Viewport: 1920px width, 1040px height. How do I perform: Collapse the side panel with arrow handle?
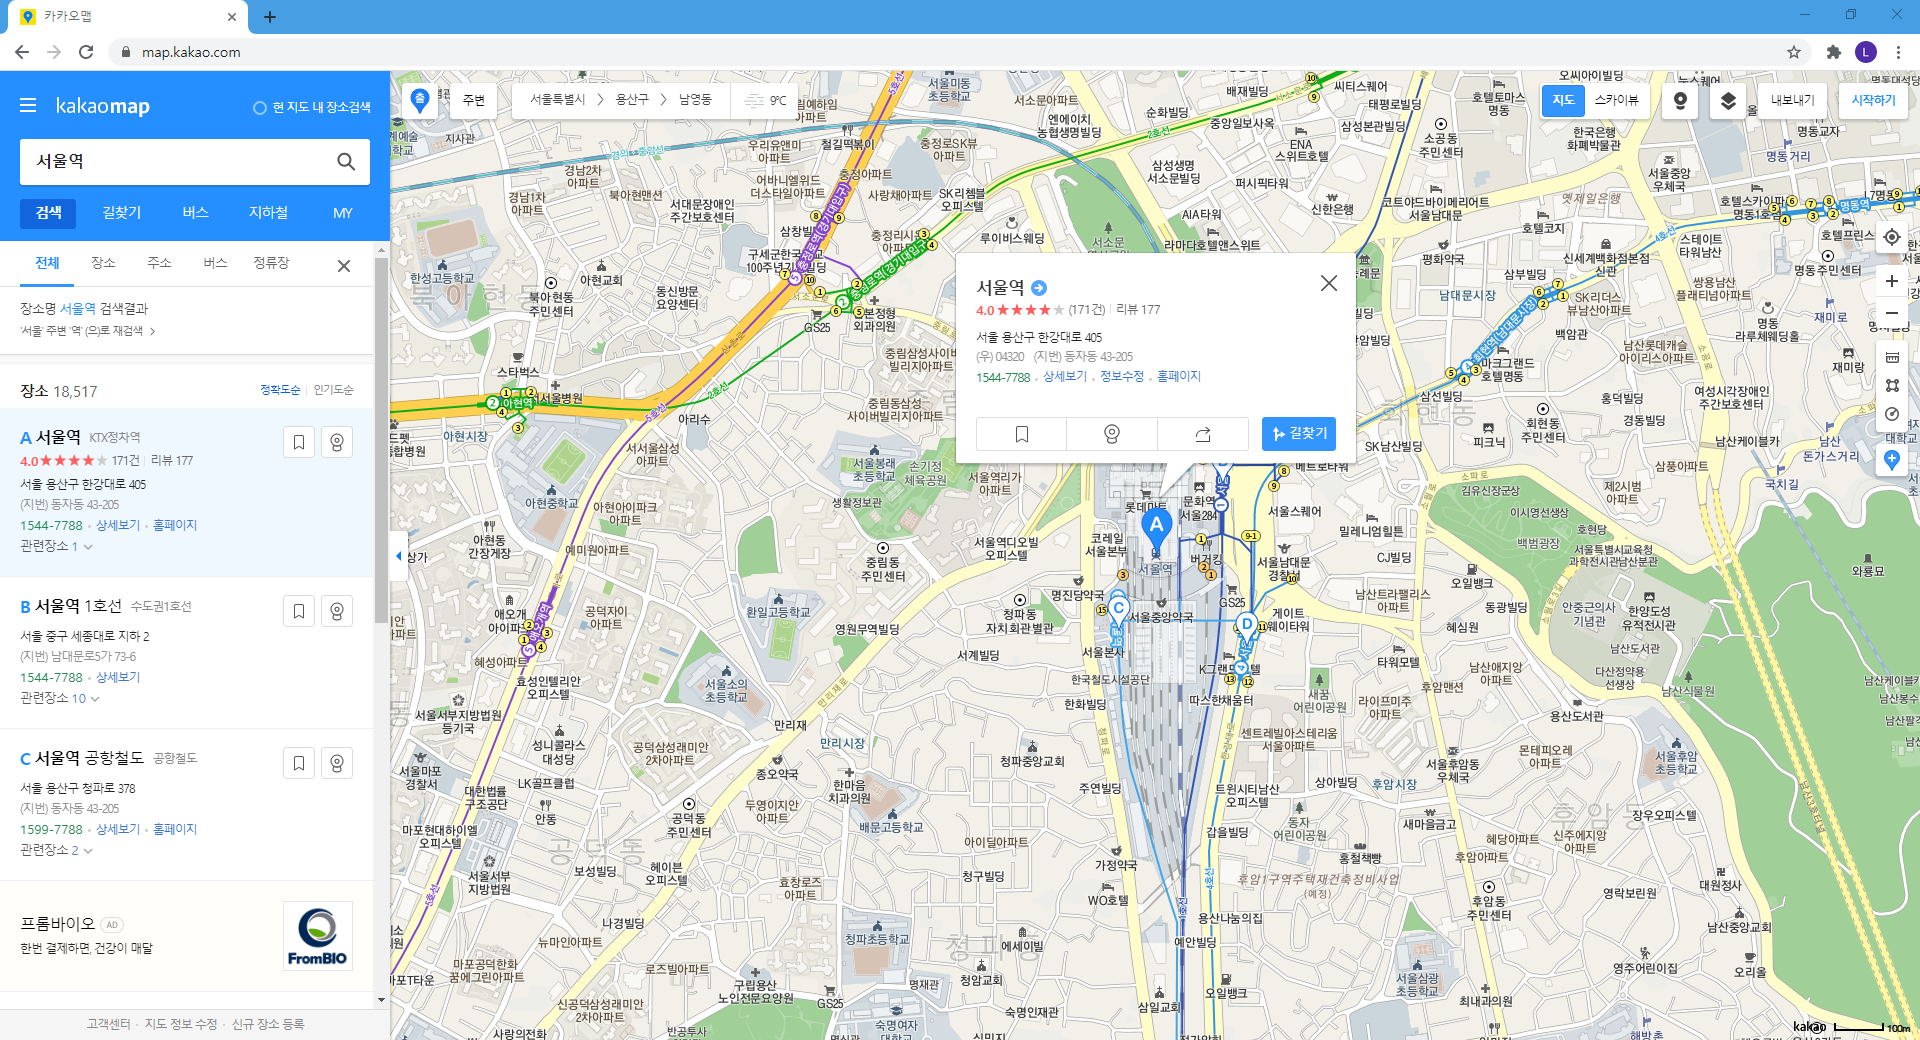(398, 556)
